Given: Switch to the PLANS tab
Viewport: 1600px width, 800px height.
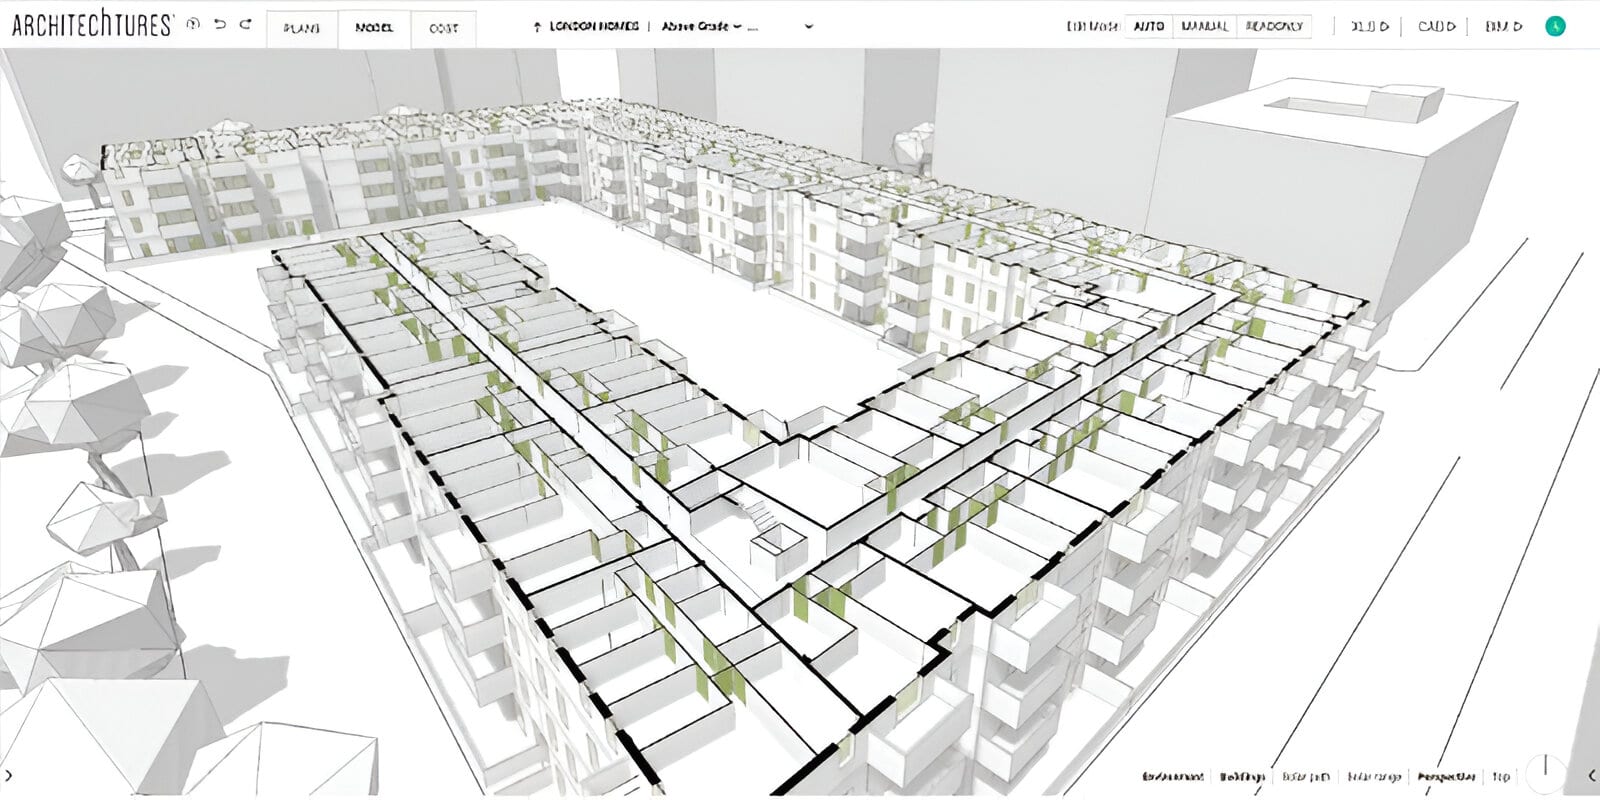Looking at the screenshot, I should click(302, 28).
